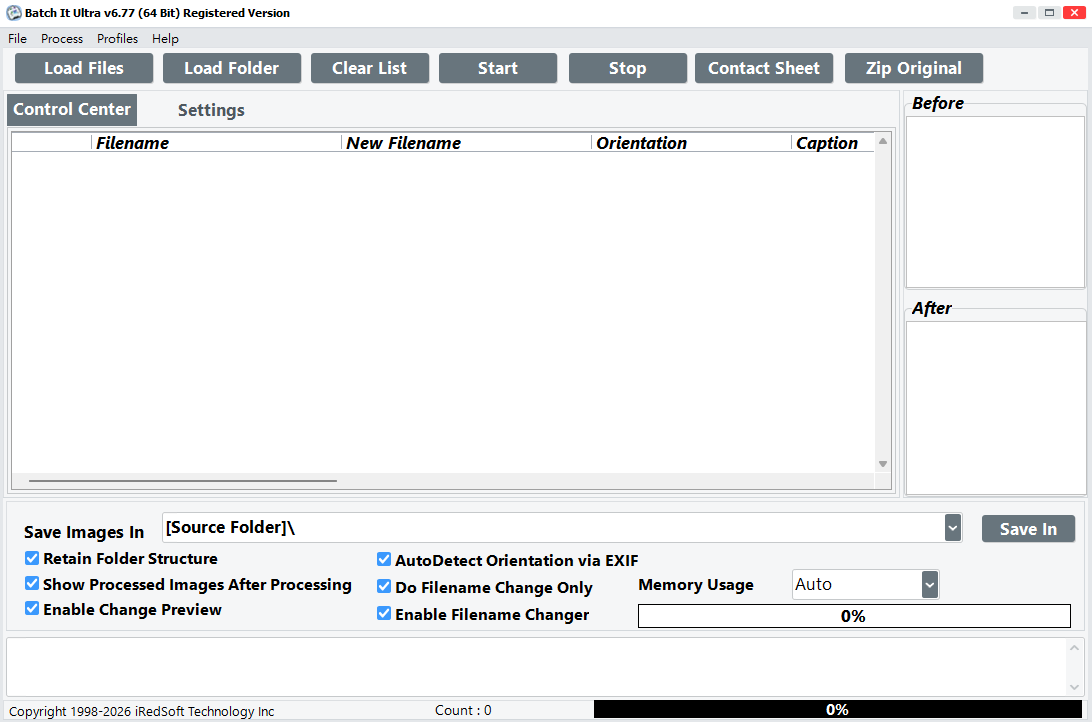Click the Contact Sheet button

coord(764,68)
